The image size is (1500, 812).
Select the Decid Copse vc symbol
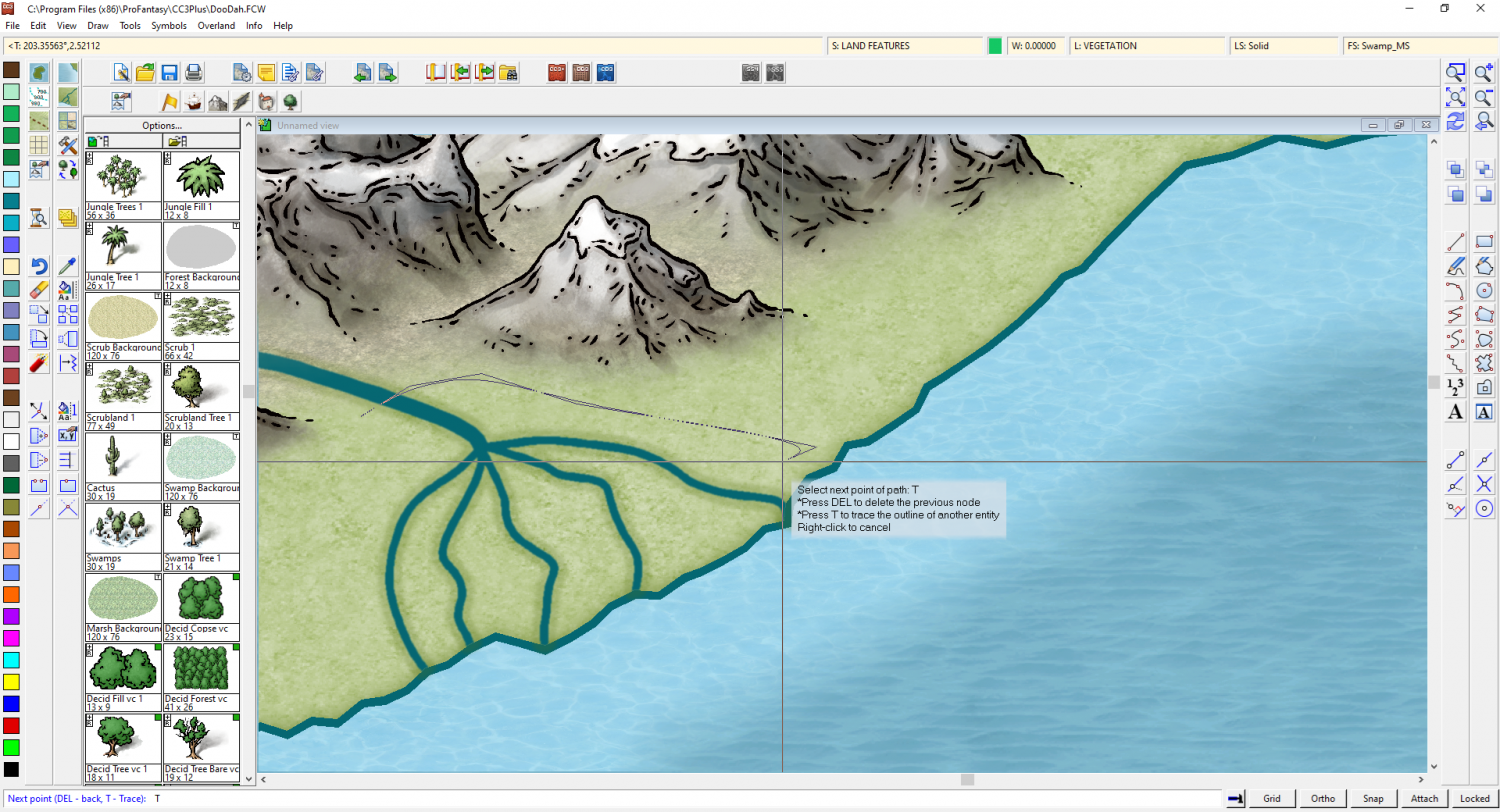point(201,606)
